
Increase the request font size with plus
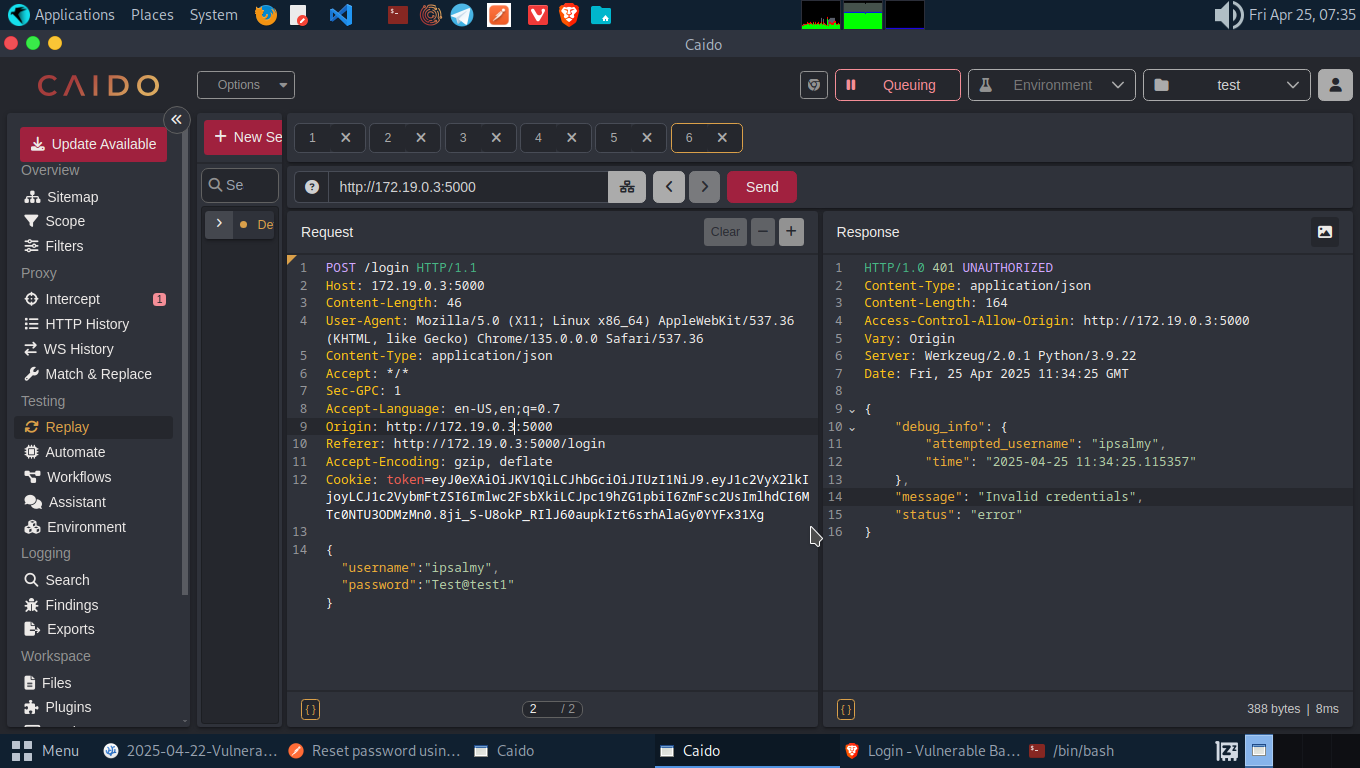pos(791,232)
